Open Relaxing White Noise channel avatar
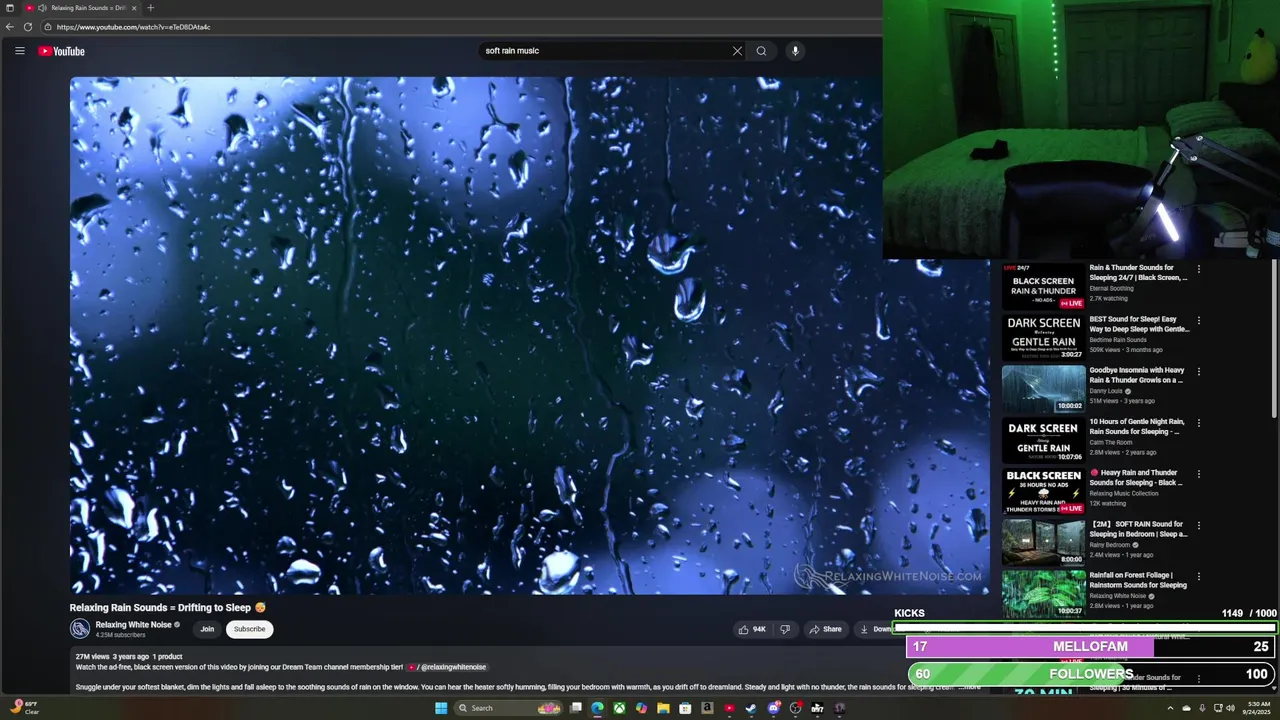This screenshot has height=720, width=1280. click(80, 629)
